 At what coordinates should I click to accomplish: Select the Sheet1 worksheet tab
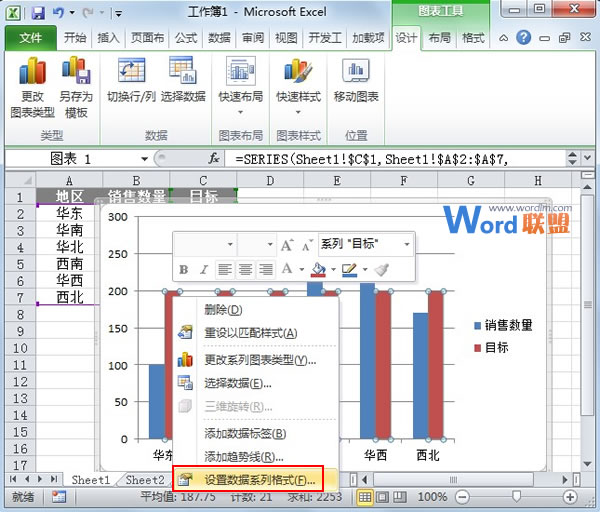tap(91, 479)
